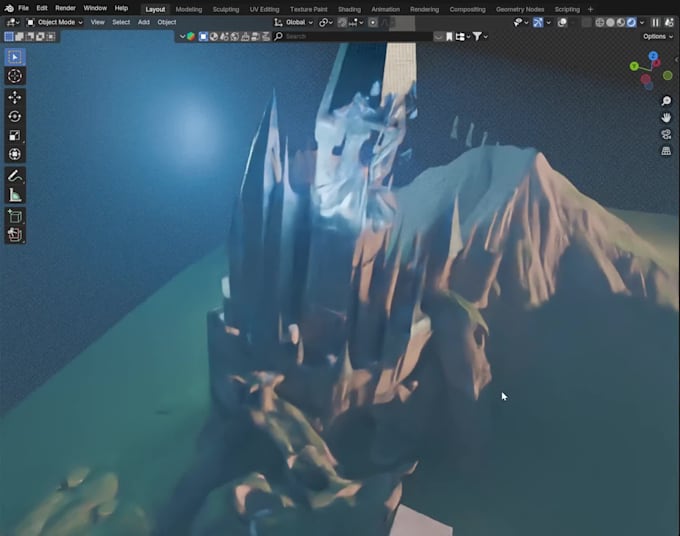Set selection mode to extend

(20, 36)
